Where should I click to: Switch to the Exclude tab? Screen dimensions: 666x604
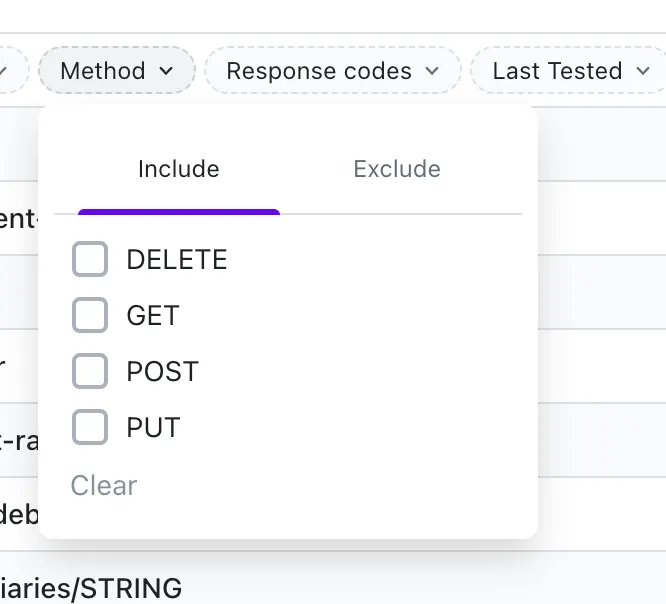pos(397,169)
